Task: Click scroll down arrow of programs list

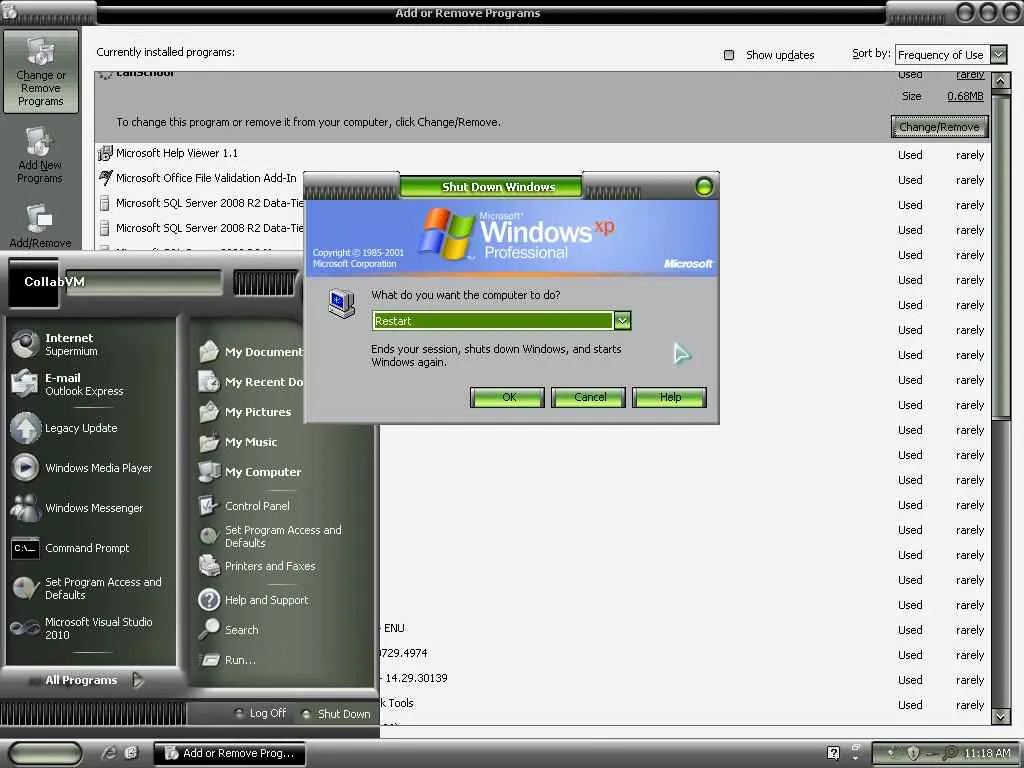Action: (x=1001, y=716)
